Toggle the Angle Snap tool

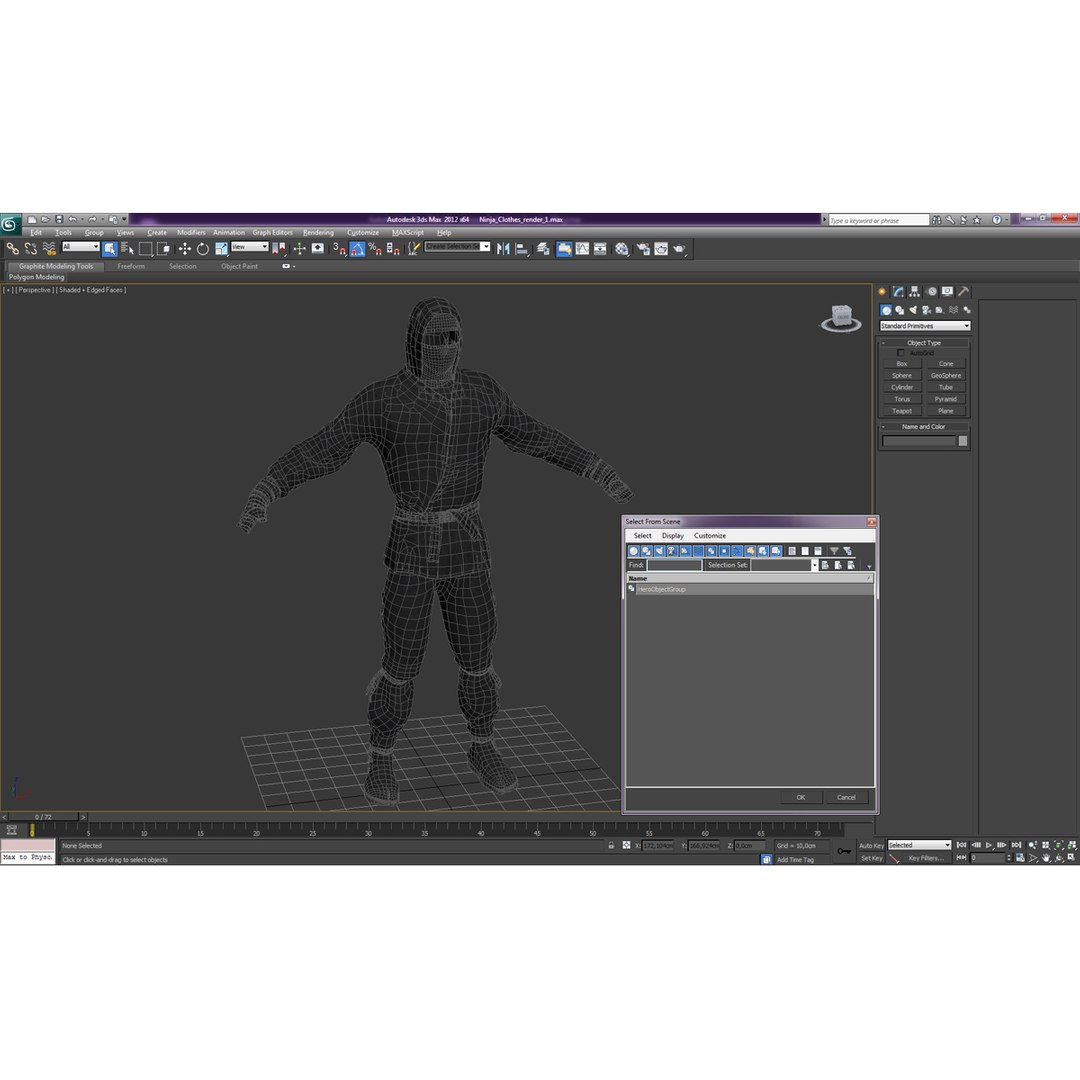357,249
